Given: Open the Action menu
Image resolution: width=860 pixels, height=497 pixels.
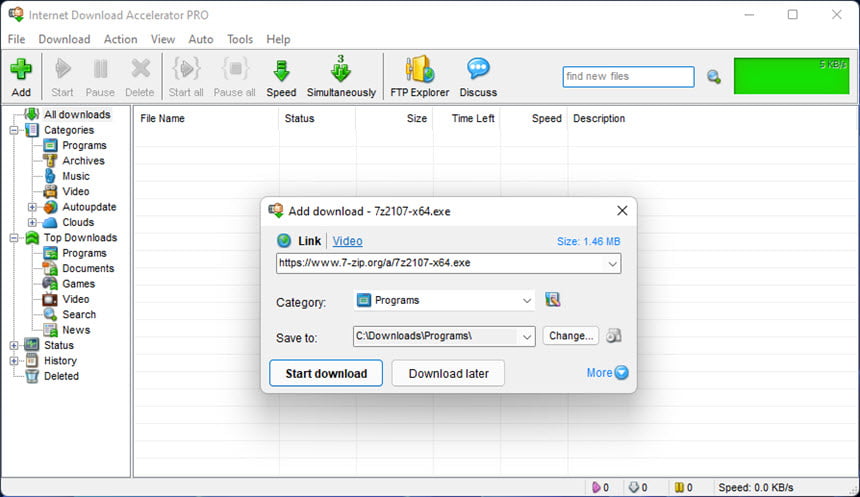Looking at the screenshot, I should 121,39.
